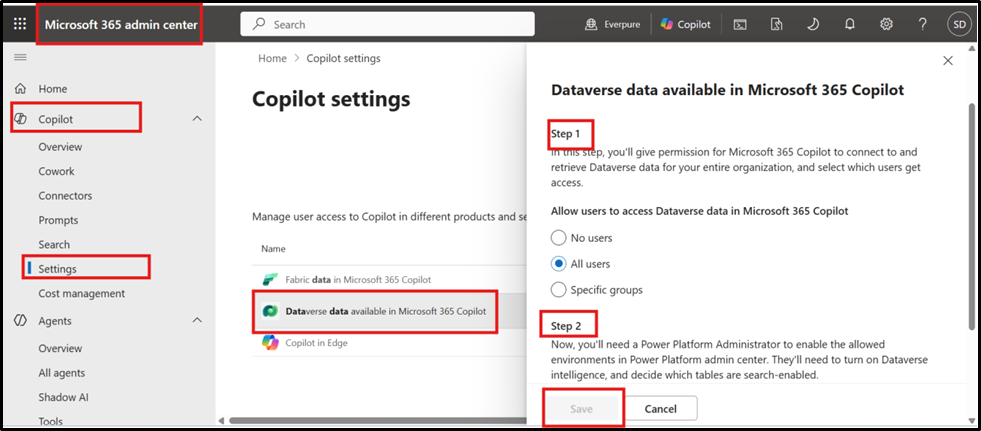Open Copilot from the top bar
981x431 pixels.
[686, 24]
